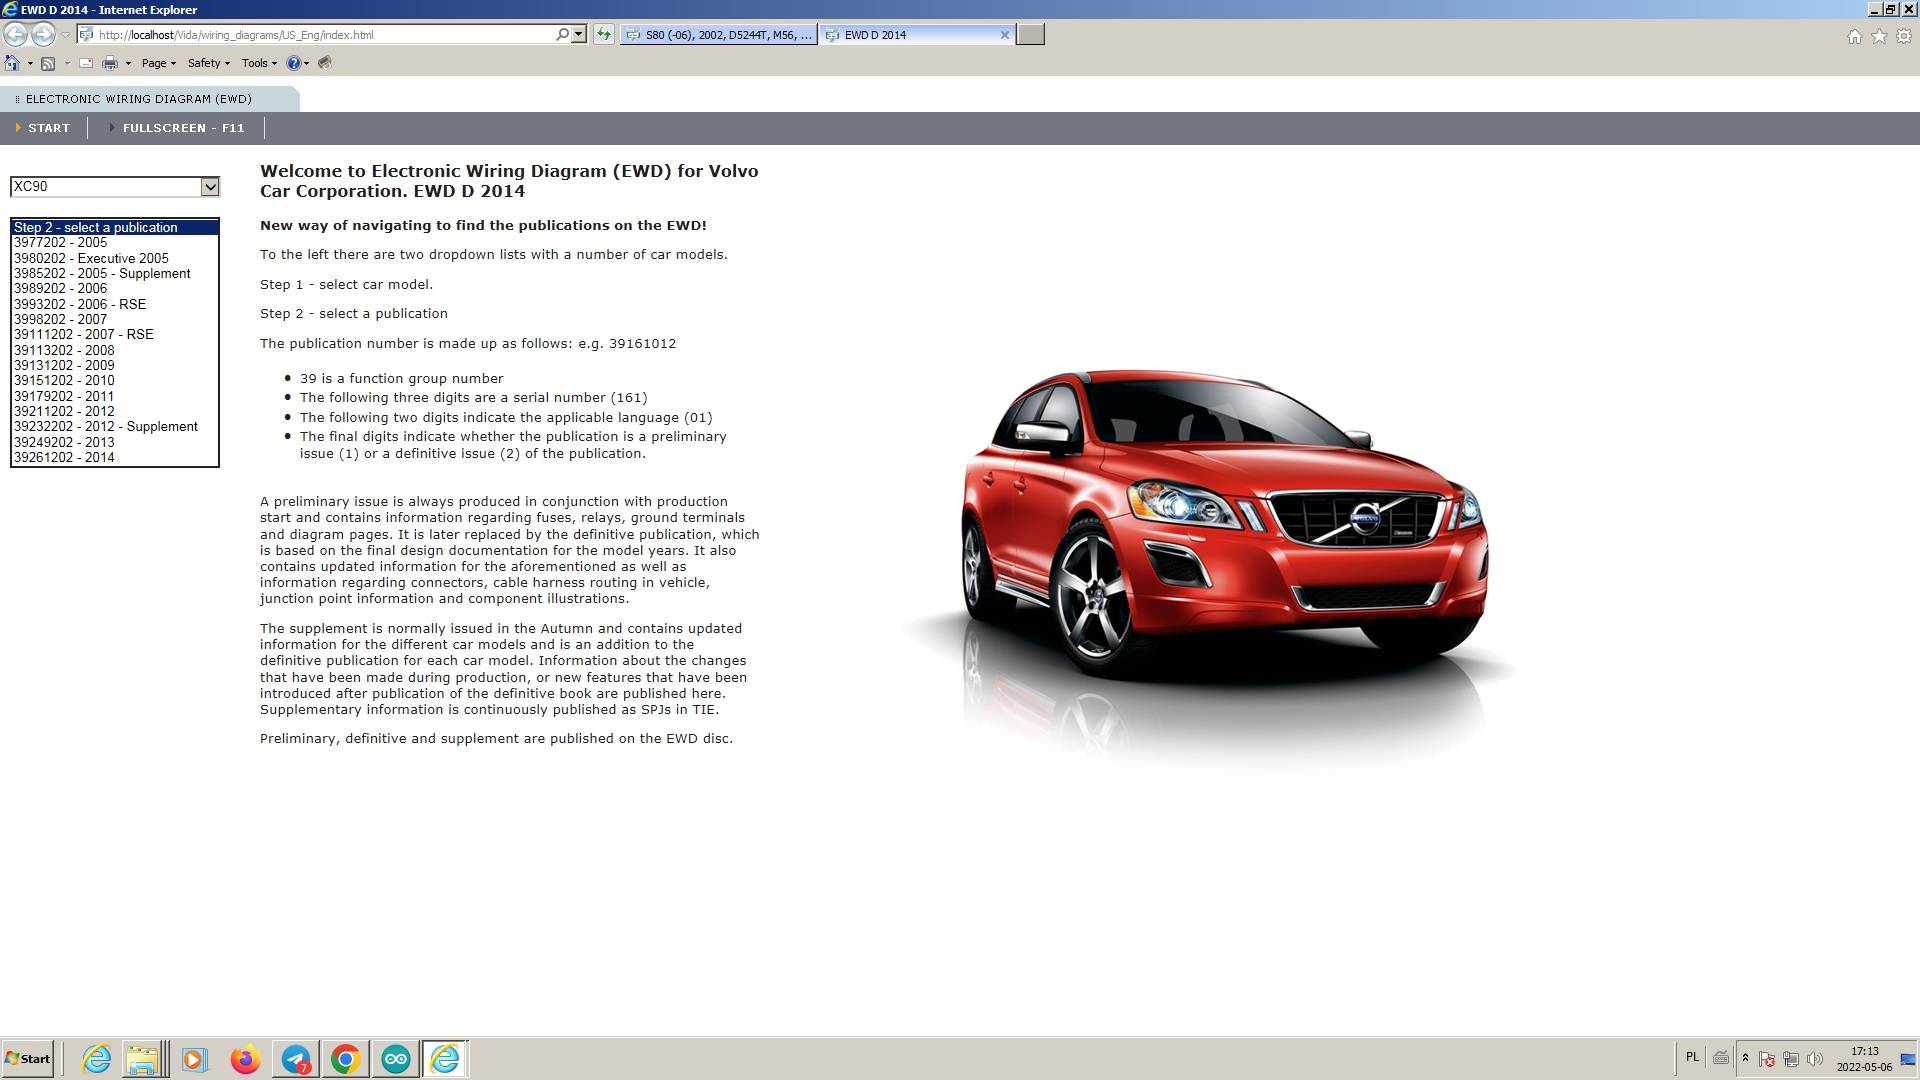Launch Firefox from the taskbar
The image size is (1920, 1080).
pos(245,1059)
